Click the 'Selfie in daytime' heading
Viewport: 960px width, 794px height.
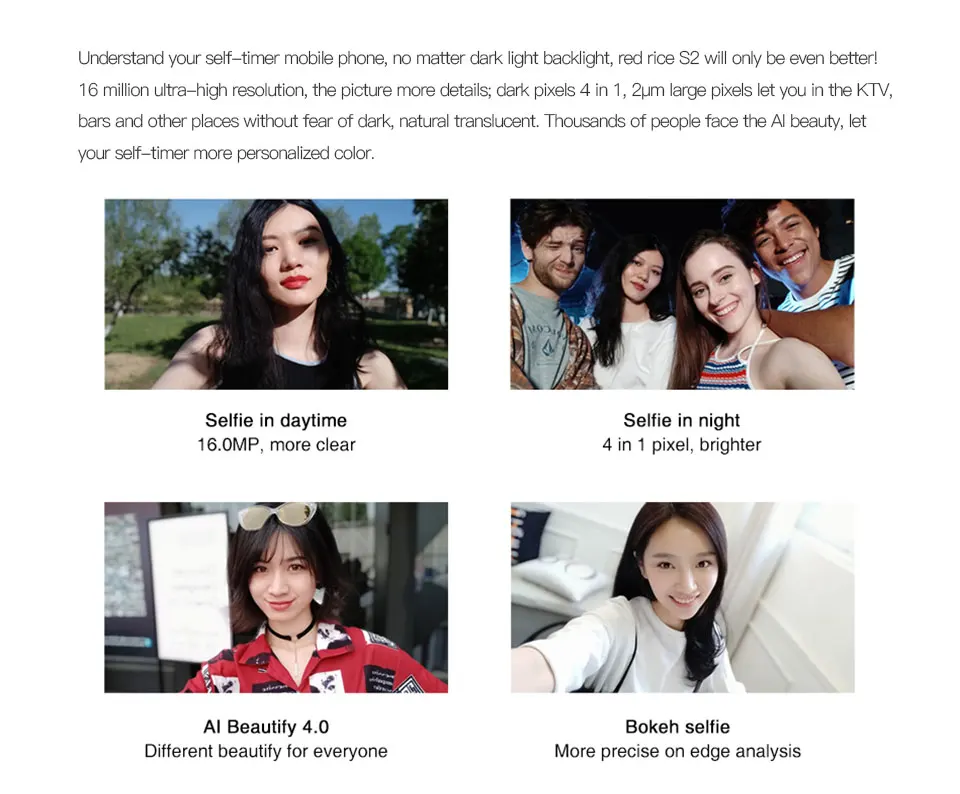[x=276, y=420]
